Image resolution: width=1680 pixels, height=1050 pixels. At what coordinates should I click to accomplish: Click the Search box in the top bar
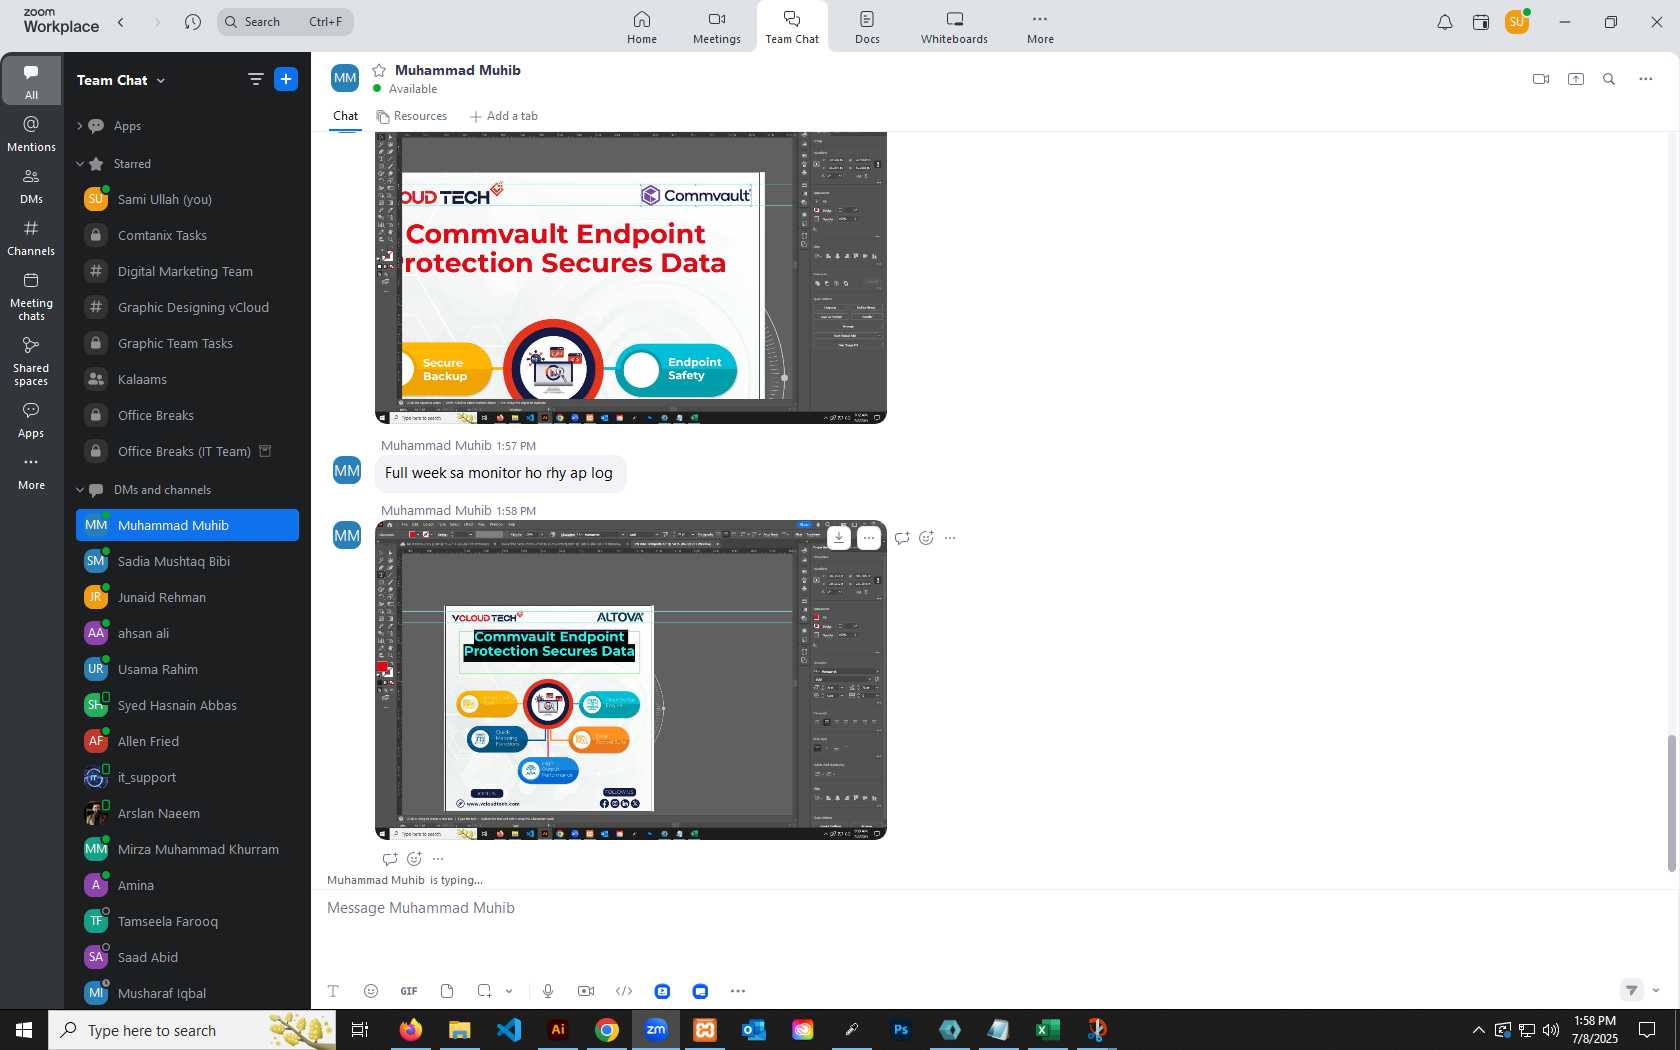pos(285,22)
